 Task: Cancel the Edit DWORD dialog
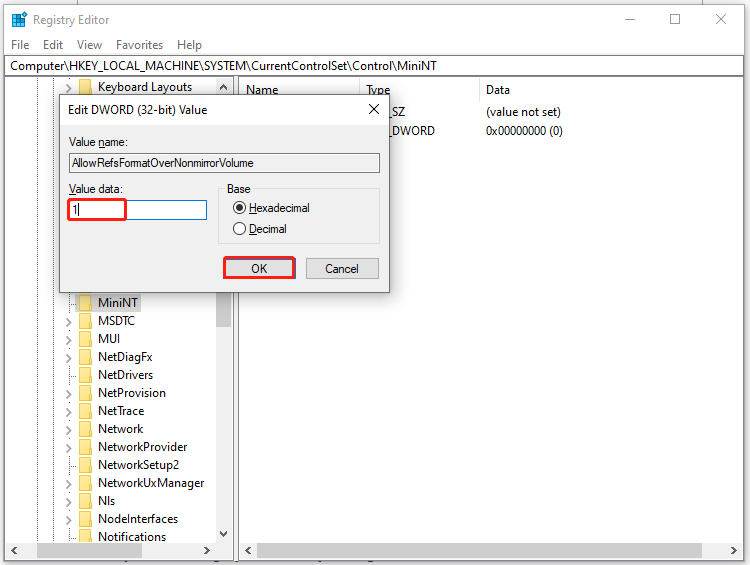click(342, 268)
